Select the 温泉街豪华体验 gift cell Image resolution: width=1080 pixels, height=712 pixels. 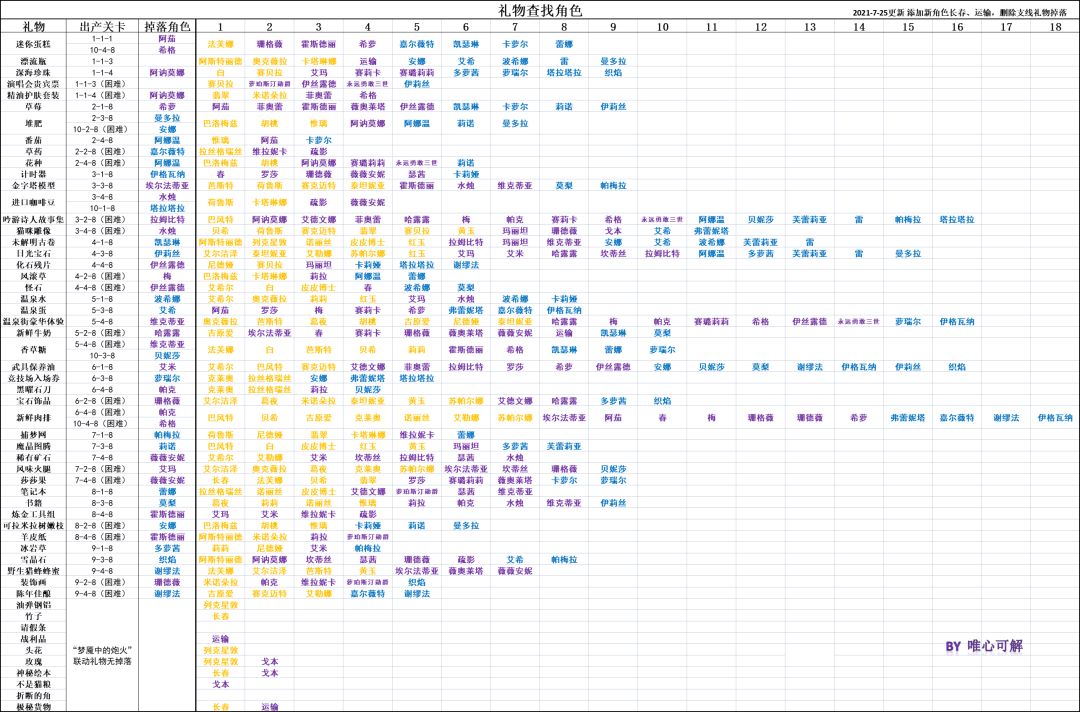(x=34, y=322)
